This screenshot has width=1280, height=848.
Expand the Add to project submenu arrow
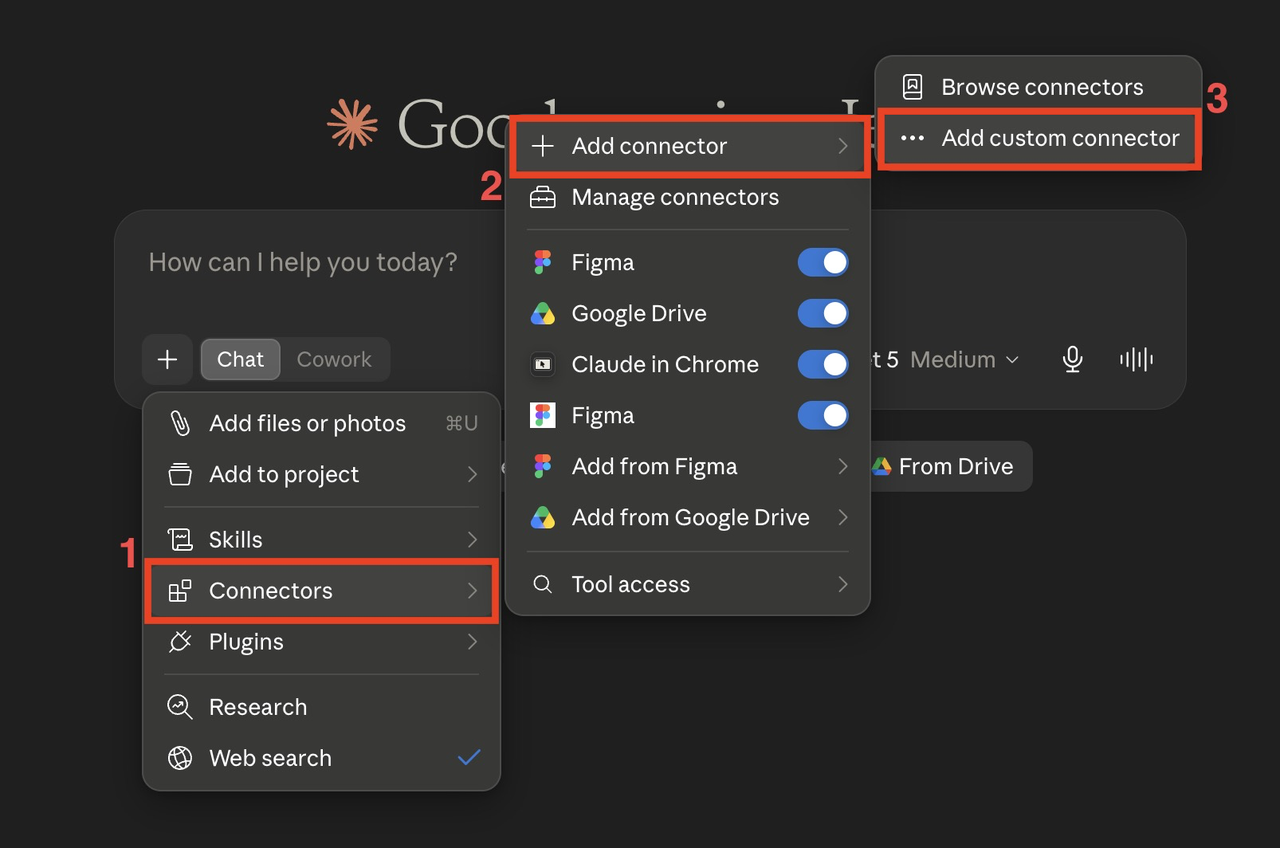pyautogui.click(x=472, y=475)
